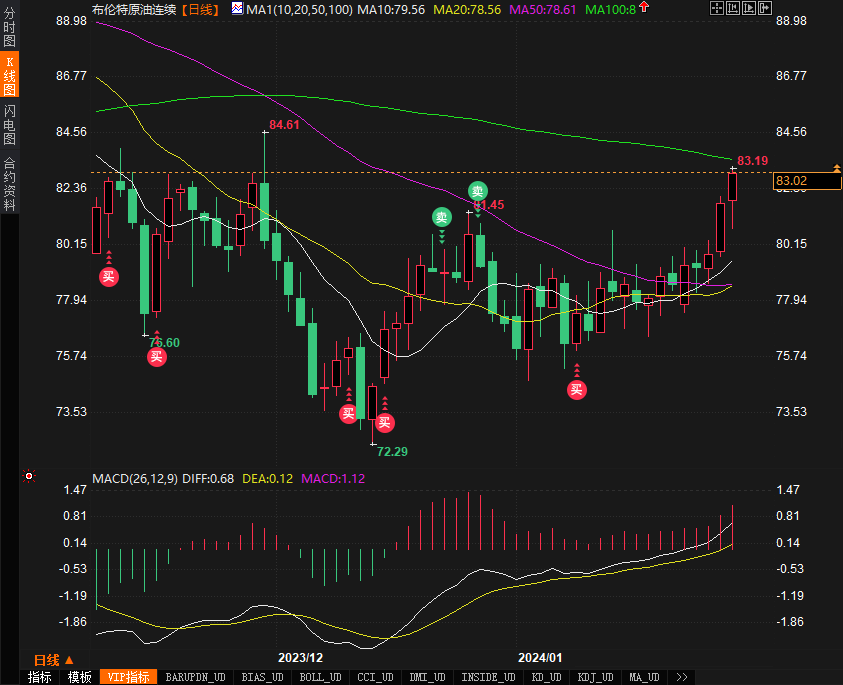This screenshot has height=685, width=843.
Task: Click the red up arrow beside MA100
Action: pos(643,8)
